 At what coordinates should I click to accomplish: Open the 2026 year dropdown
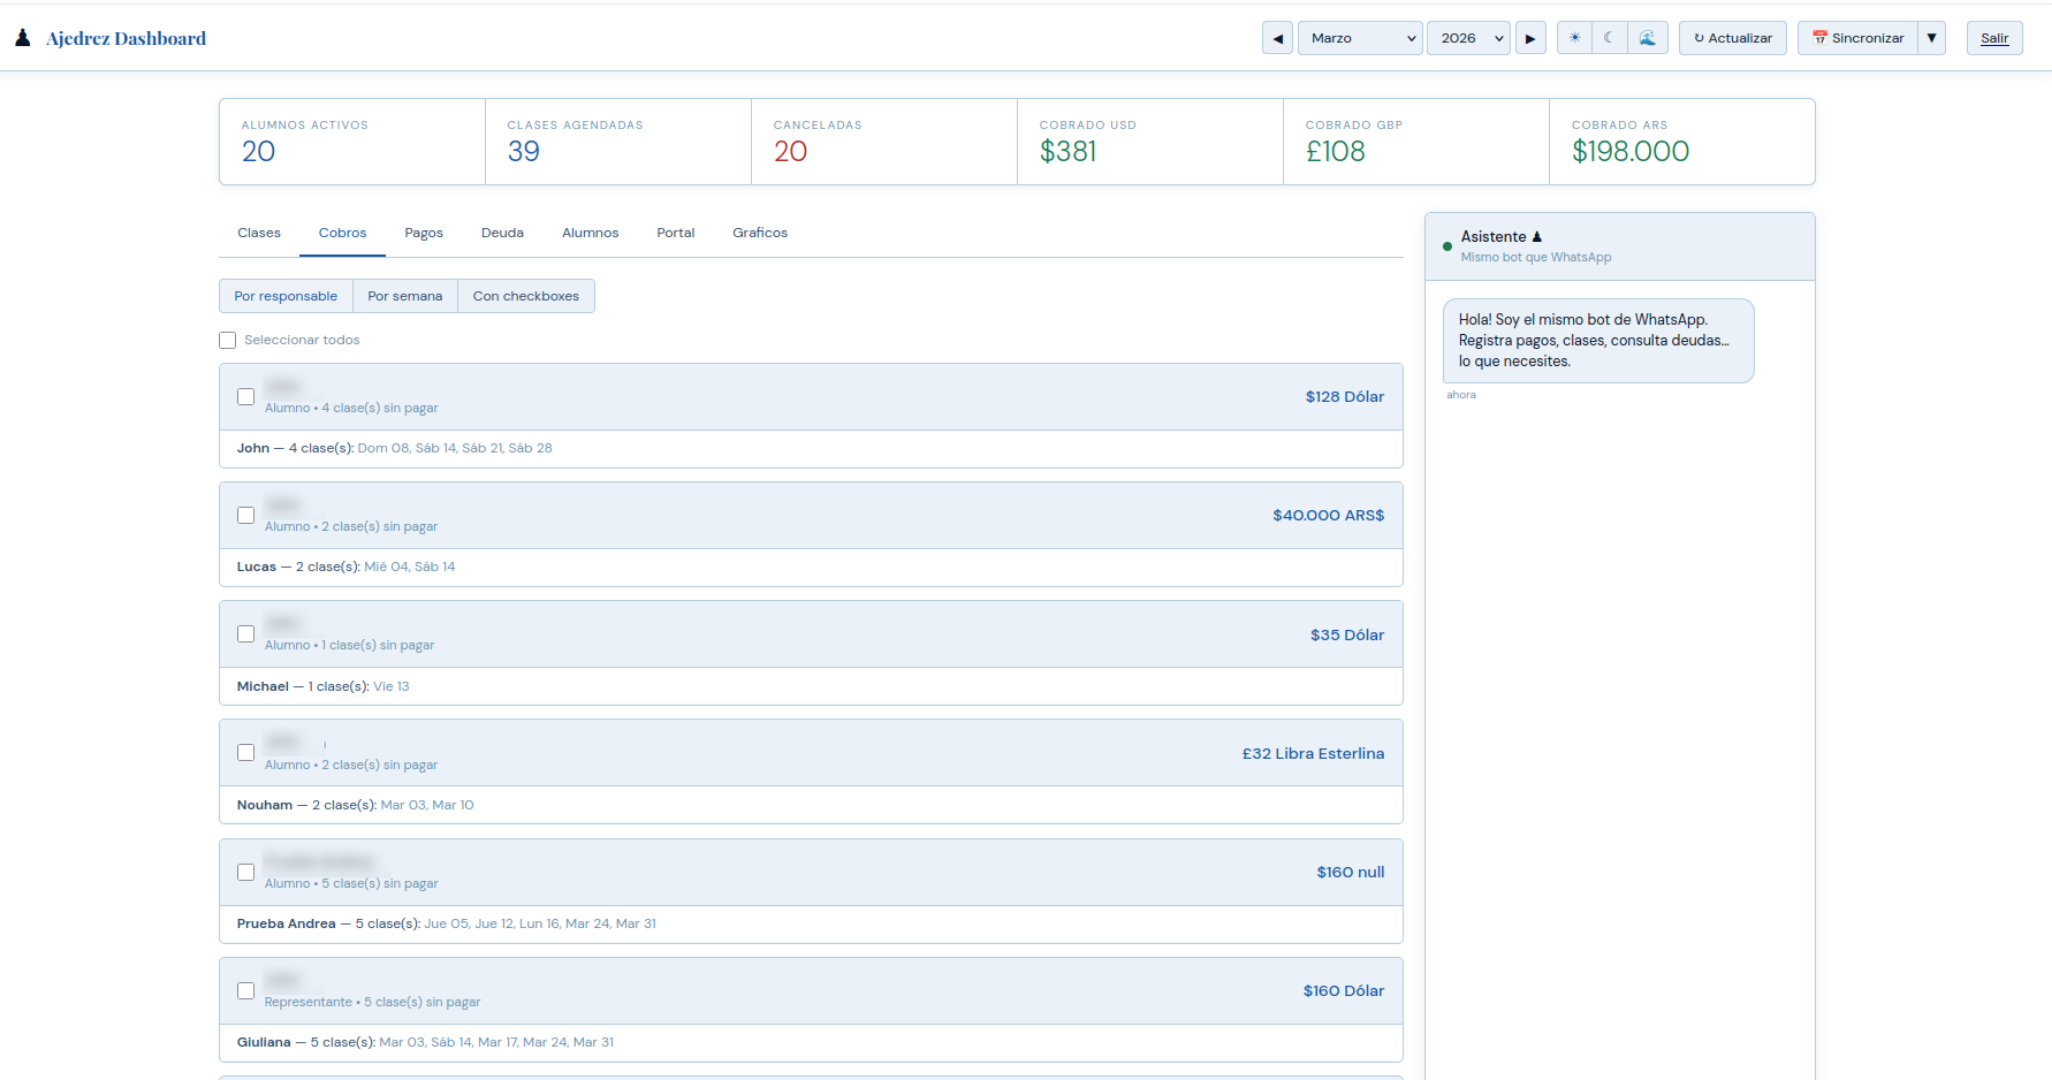(x=1468, y=37)
